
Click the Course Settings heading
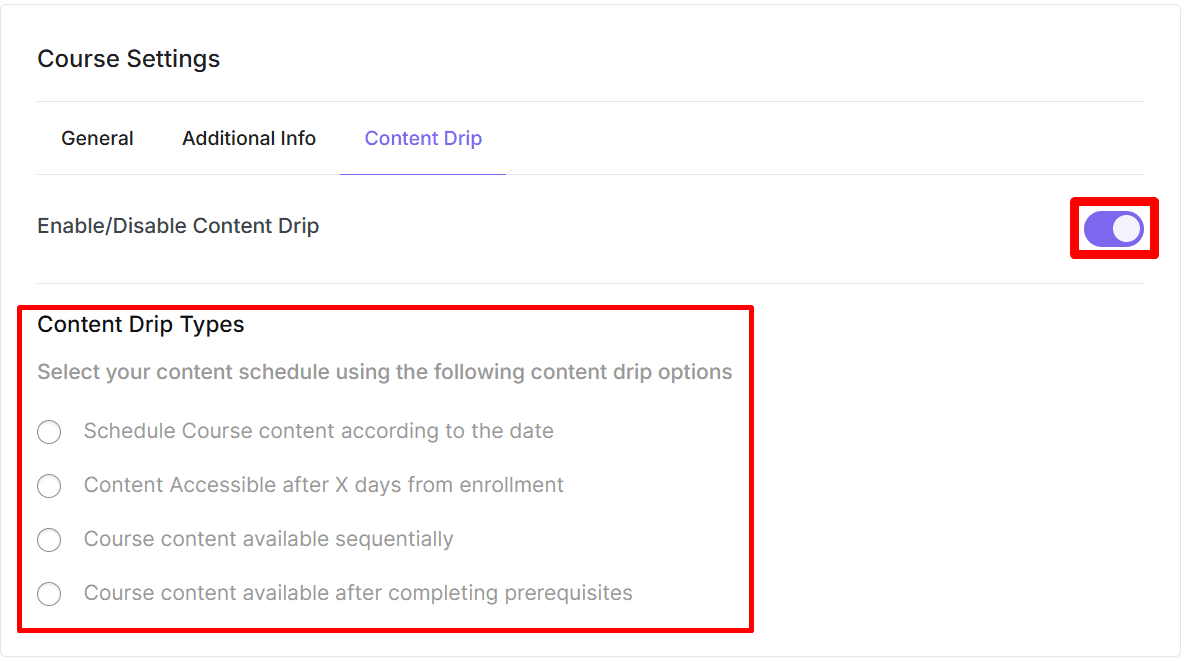(x=128, y=58)
